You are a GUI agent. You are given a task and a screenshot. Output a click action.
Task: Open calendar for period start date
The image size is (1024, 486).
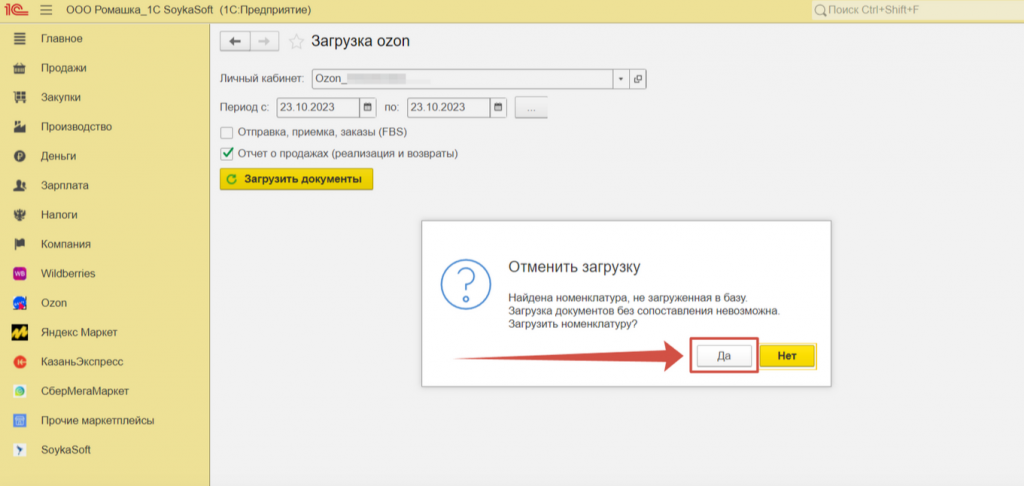click(367, 107)
